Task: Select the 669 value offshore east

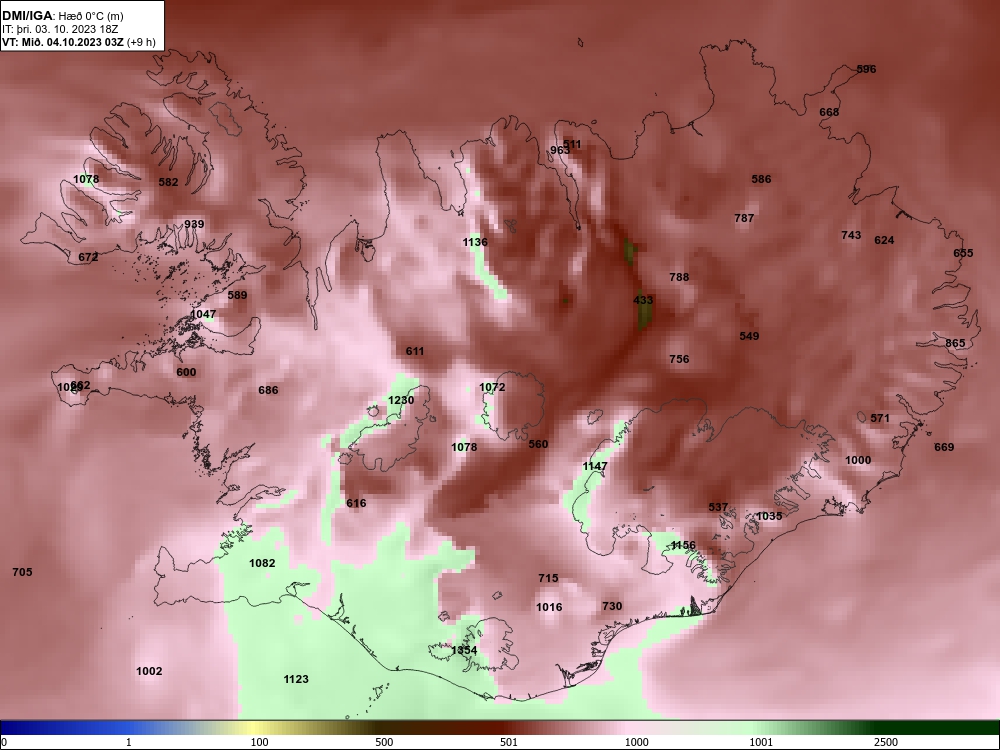Action: tap(944, 448)
